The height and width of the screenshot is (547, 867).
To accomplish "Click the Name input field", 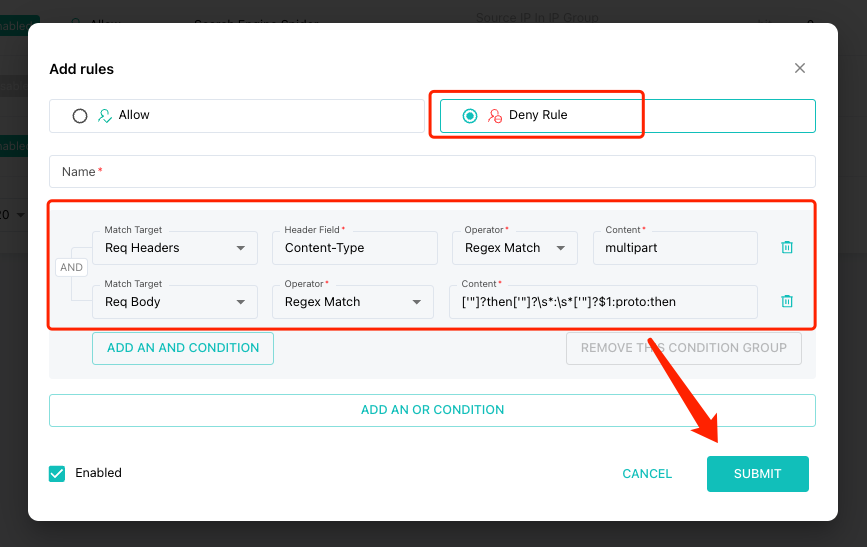I will pyautogui.click(x=432, y=171).
